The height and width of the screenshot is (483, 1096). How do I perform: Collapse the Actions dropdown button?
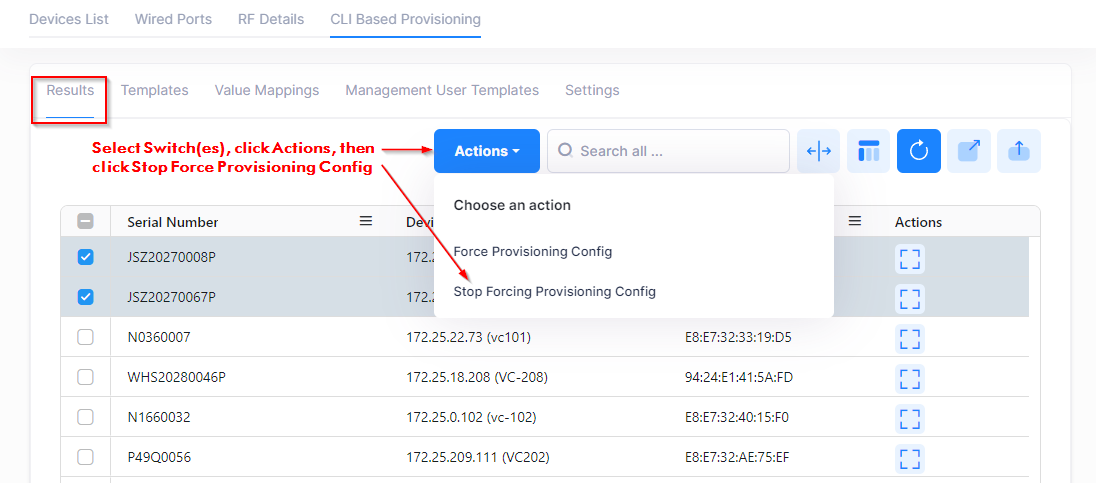tap(486, 151)
